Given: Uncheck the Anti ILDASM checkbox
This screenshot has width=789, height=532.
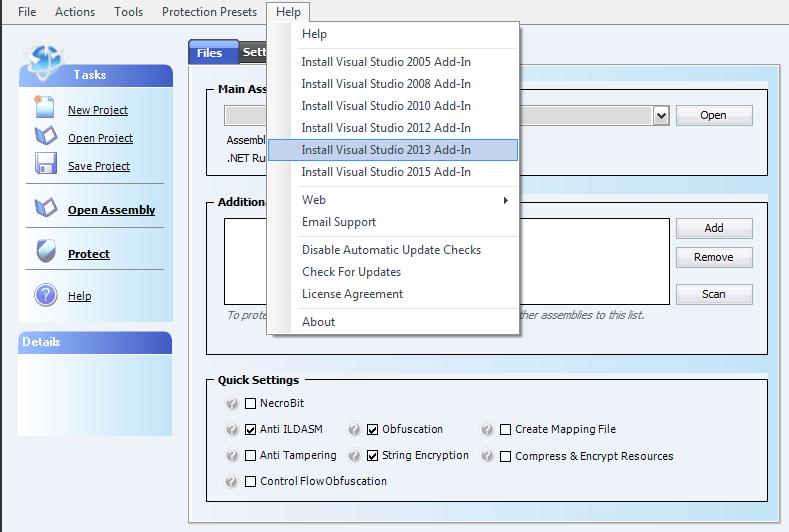Looking at the screenshot, I should (251, 430).
